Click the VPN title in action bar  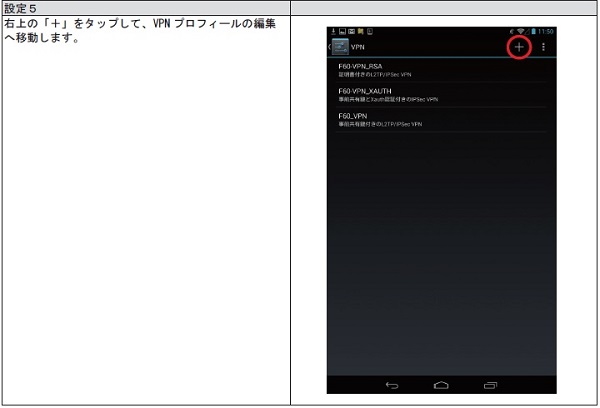(x=357, y=47)
